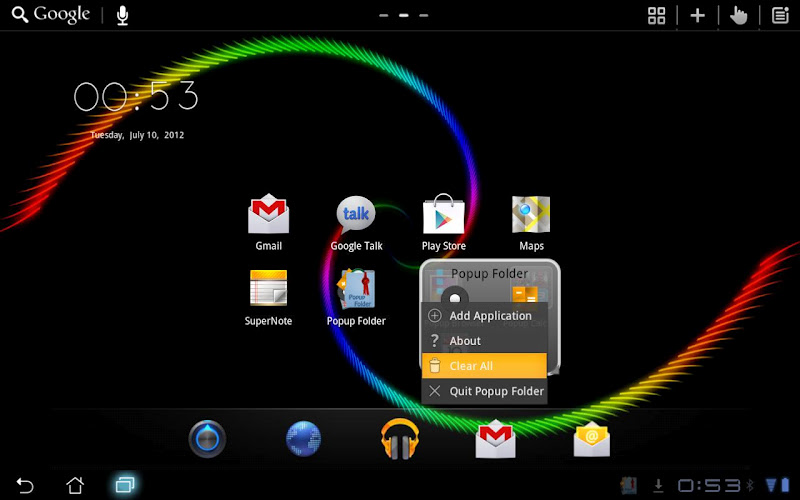
Task: Open the recent apps button
Action: point(124,484)
